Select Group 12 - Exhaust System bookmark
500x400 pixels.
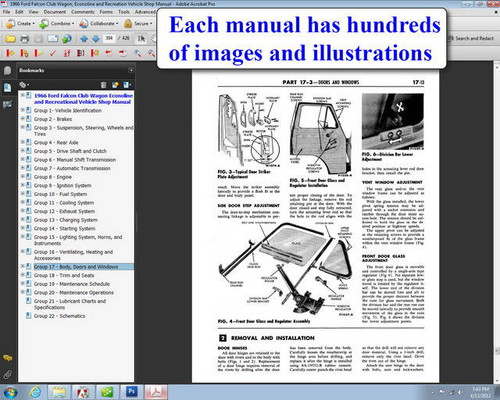[x=64, y=211]
